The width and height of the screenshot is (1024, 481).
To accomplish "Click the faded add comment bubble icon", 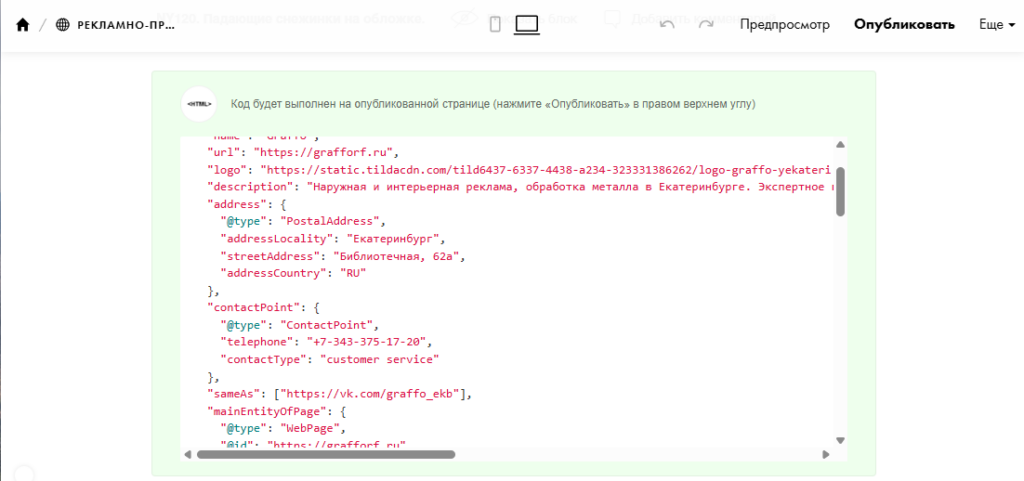I will (612, 18).
